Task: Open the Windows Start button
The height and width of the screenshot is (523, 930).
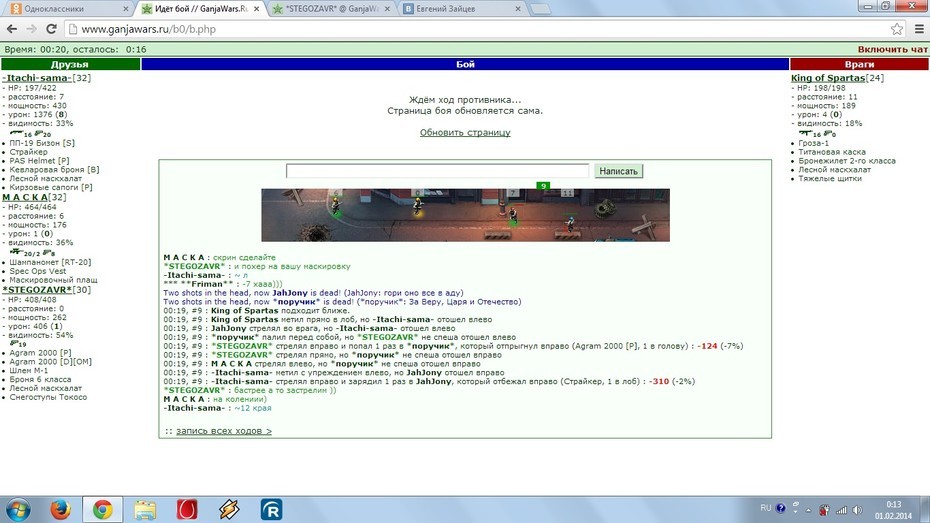Action: tap(18, 510)
